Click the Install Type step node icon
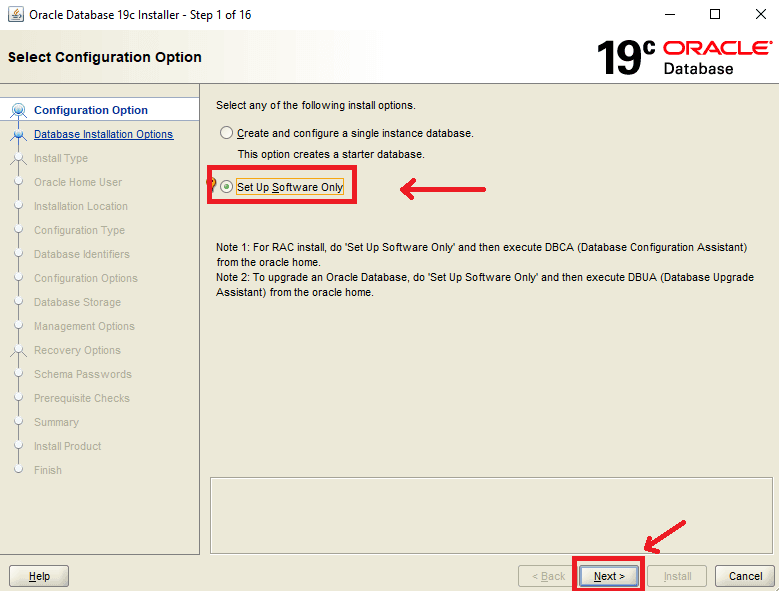The height and width of the screenshot is (591, 779). (18, 158)
